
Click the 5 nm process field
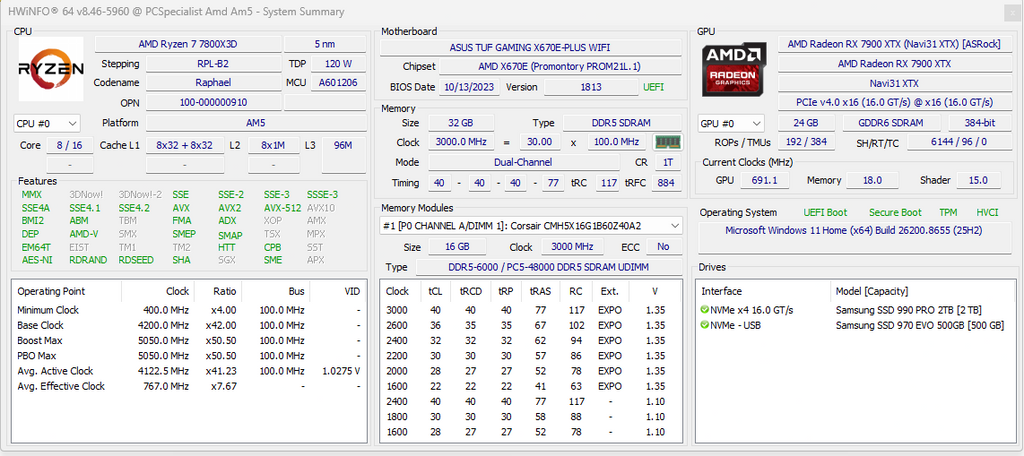pyautogui.click(x=325, y=44)
